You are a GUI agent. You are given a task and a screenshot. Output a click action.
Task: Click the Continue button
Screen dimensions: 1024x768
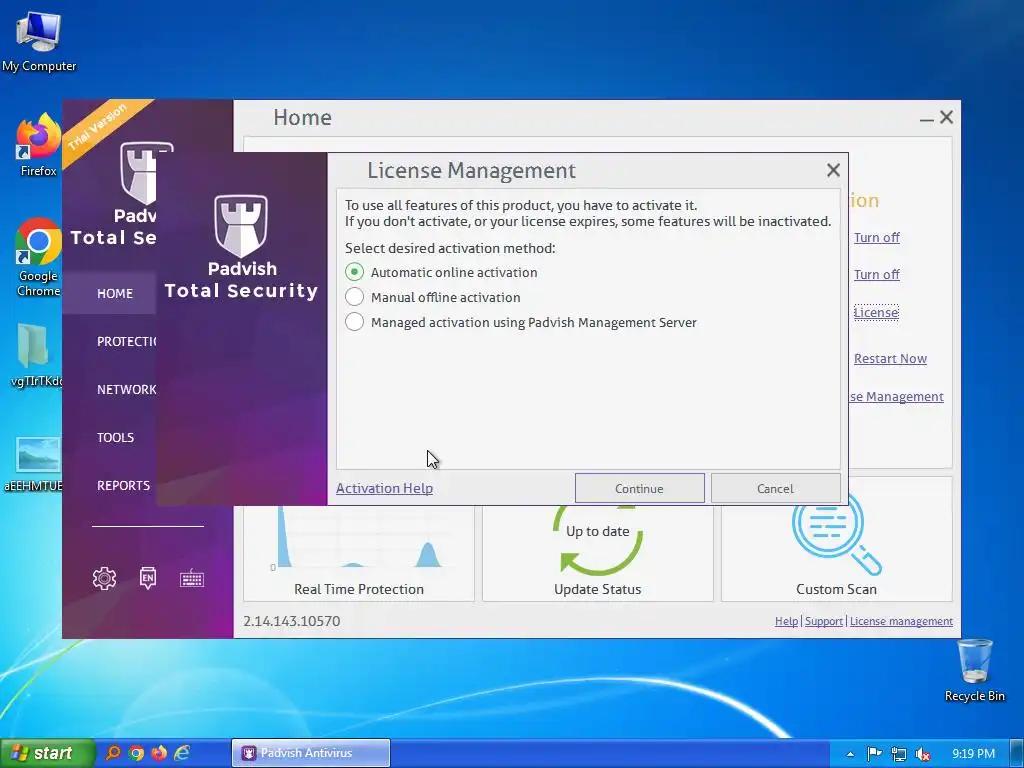tap(639, 488)
